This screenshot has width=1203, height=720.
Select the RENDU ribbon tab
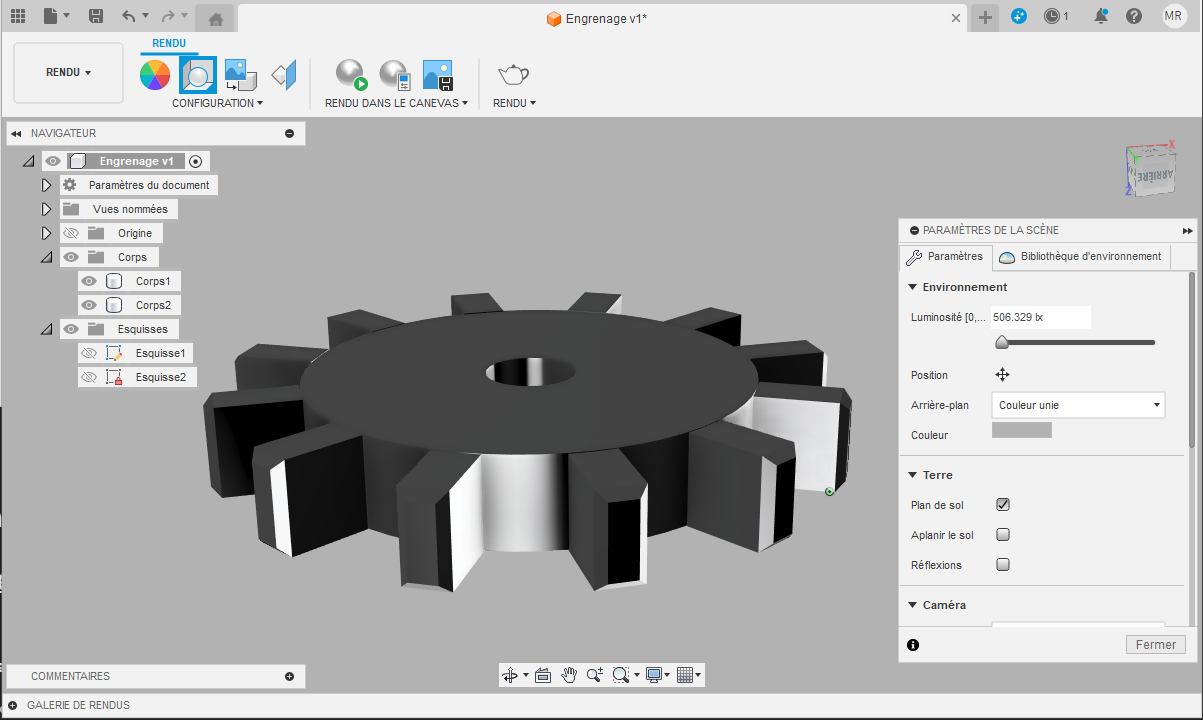pyautogui.click(x=169, y=43)
